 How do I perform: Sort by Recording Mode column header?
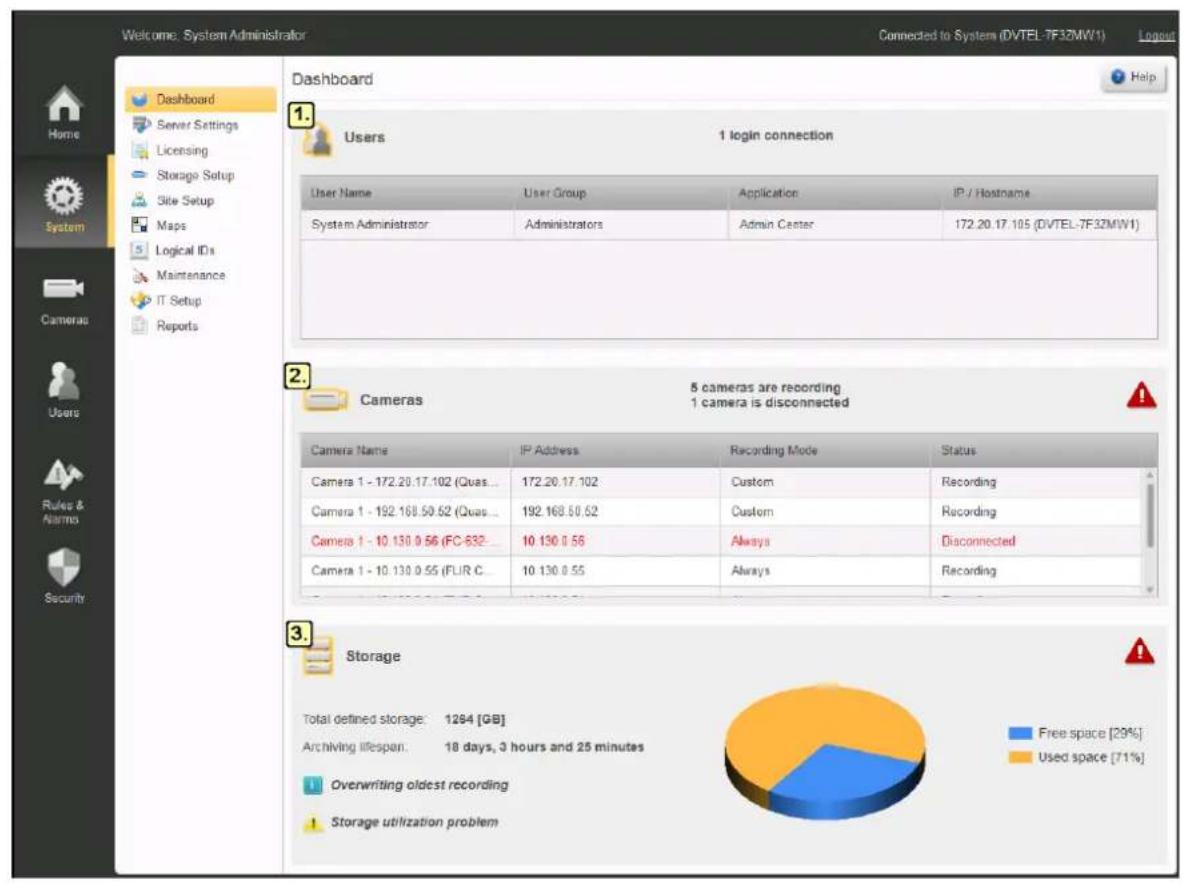pyautogui.click(x=825, y=451)
